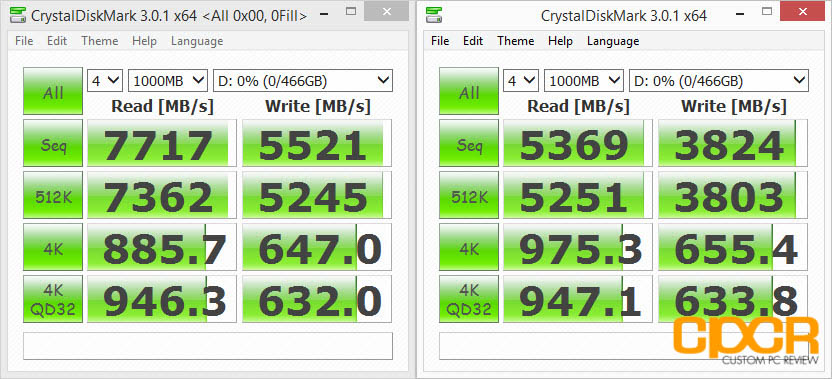
Task: Open File menu in left 0Fill window
Action: [24, 41]
